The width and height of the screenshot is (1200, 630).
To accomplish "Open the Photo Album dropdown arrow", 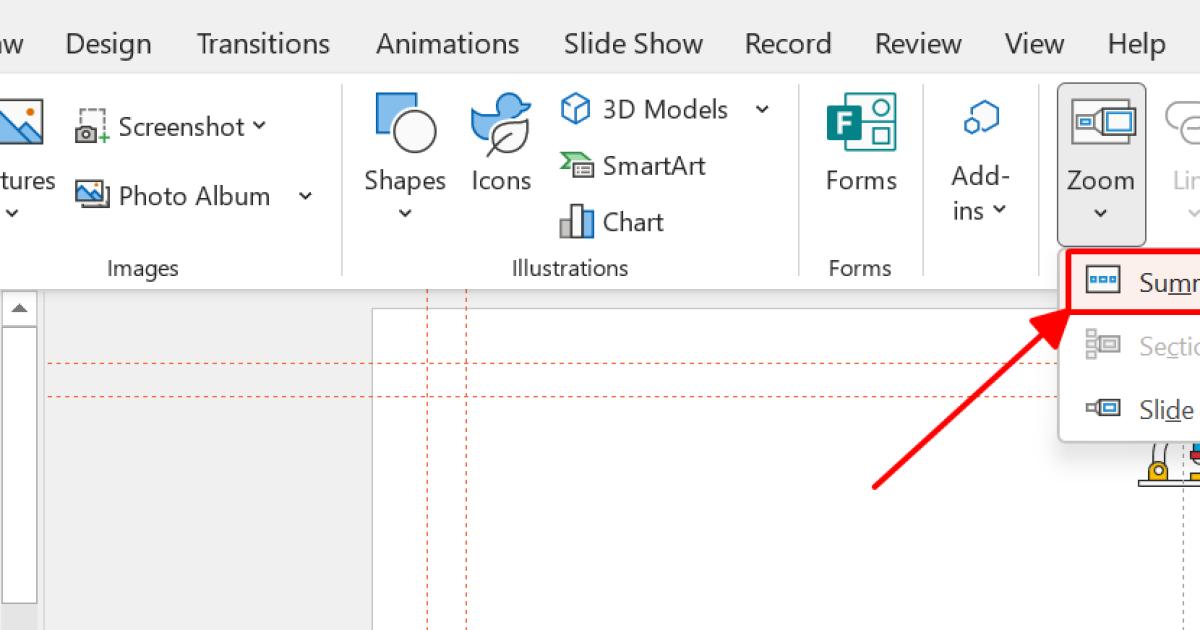I will [305, 196].
